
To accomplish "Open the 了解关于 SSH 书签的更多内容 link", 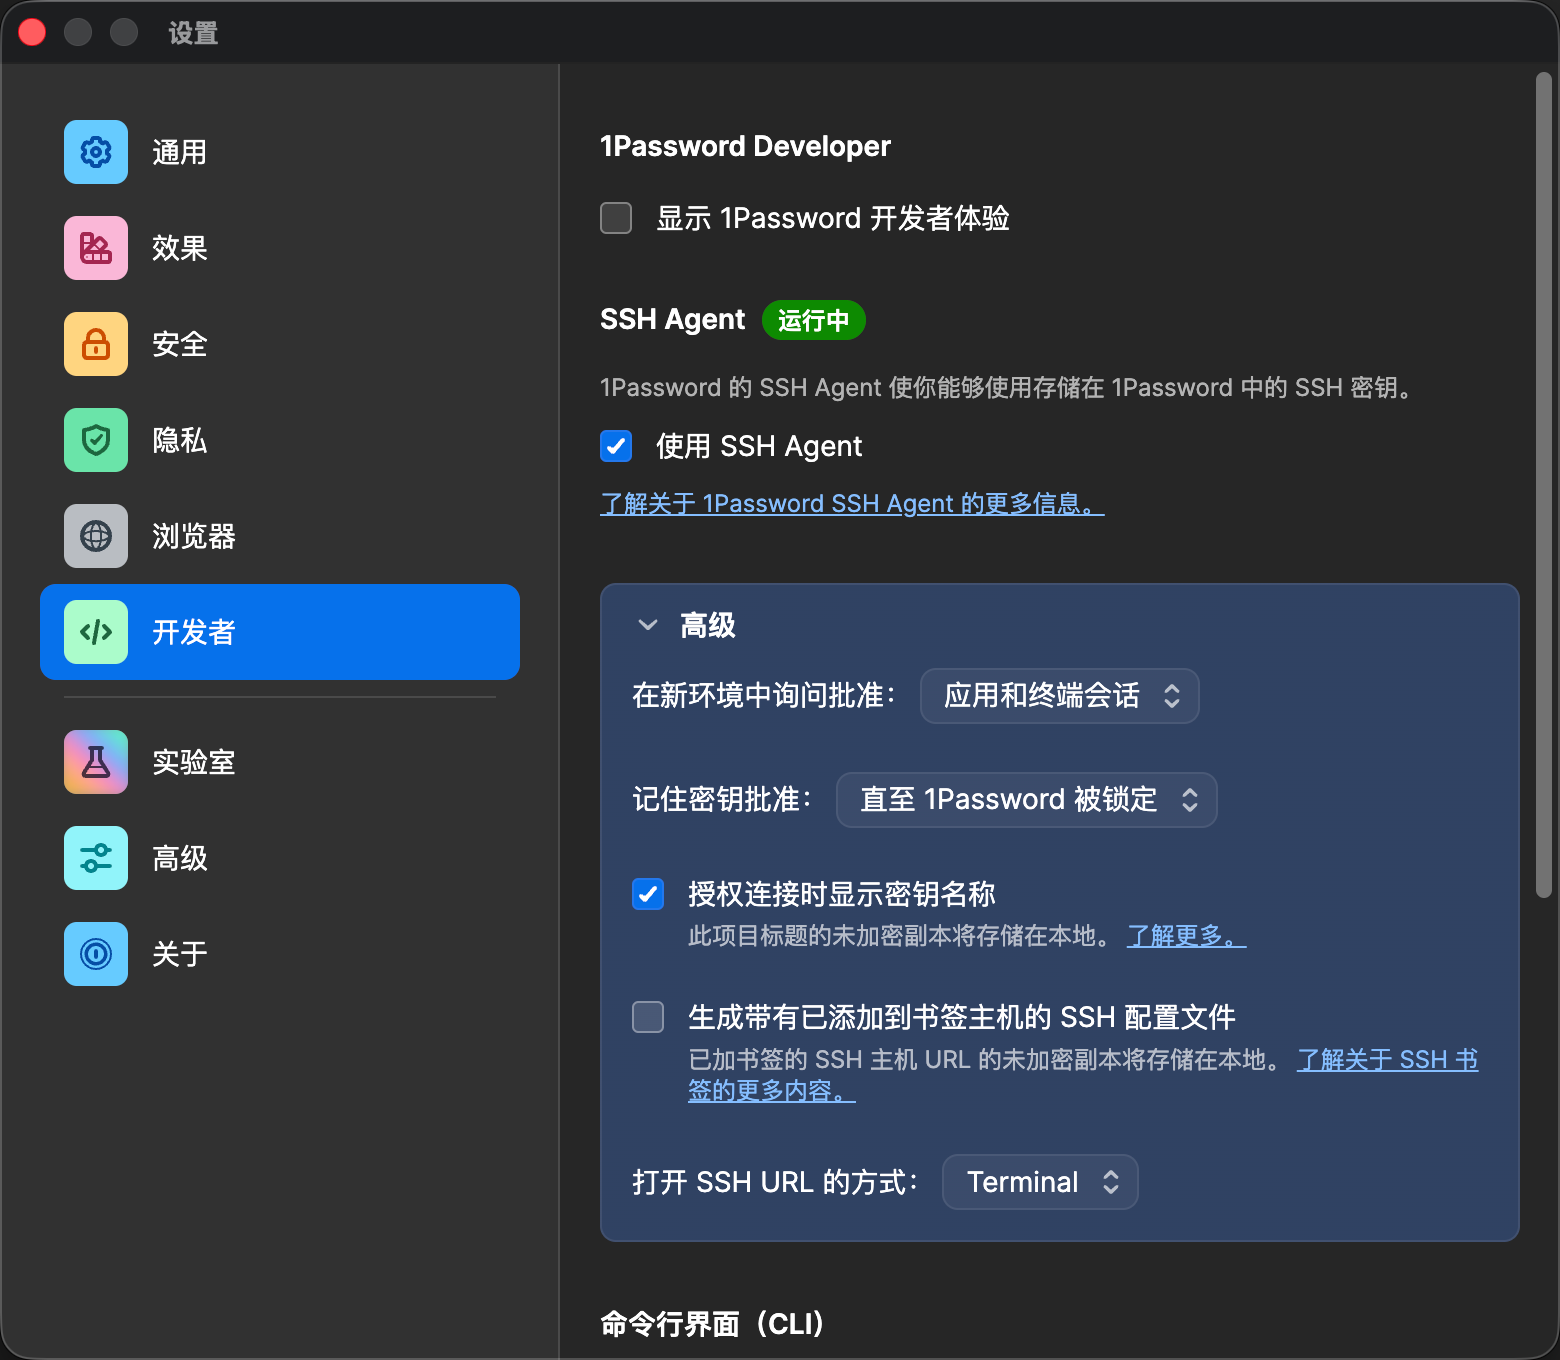I will (x=1388, y=1060).
